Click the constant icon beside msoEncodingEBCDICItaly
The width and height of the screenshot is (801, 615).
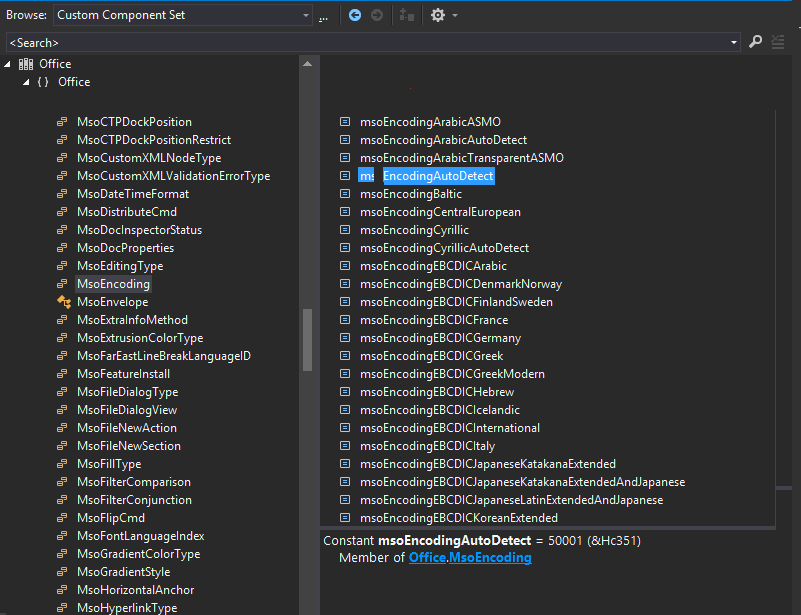[x=345, y=446]
